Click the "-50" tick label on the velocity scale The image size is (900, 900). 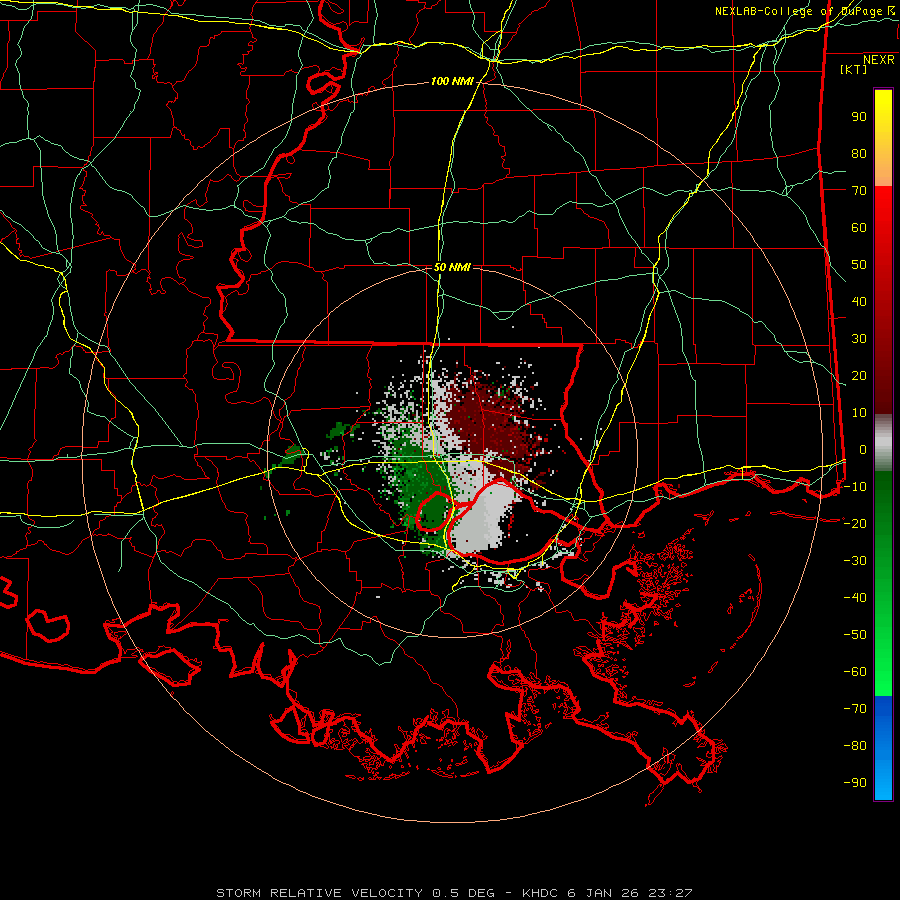coord(855,635)
